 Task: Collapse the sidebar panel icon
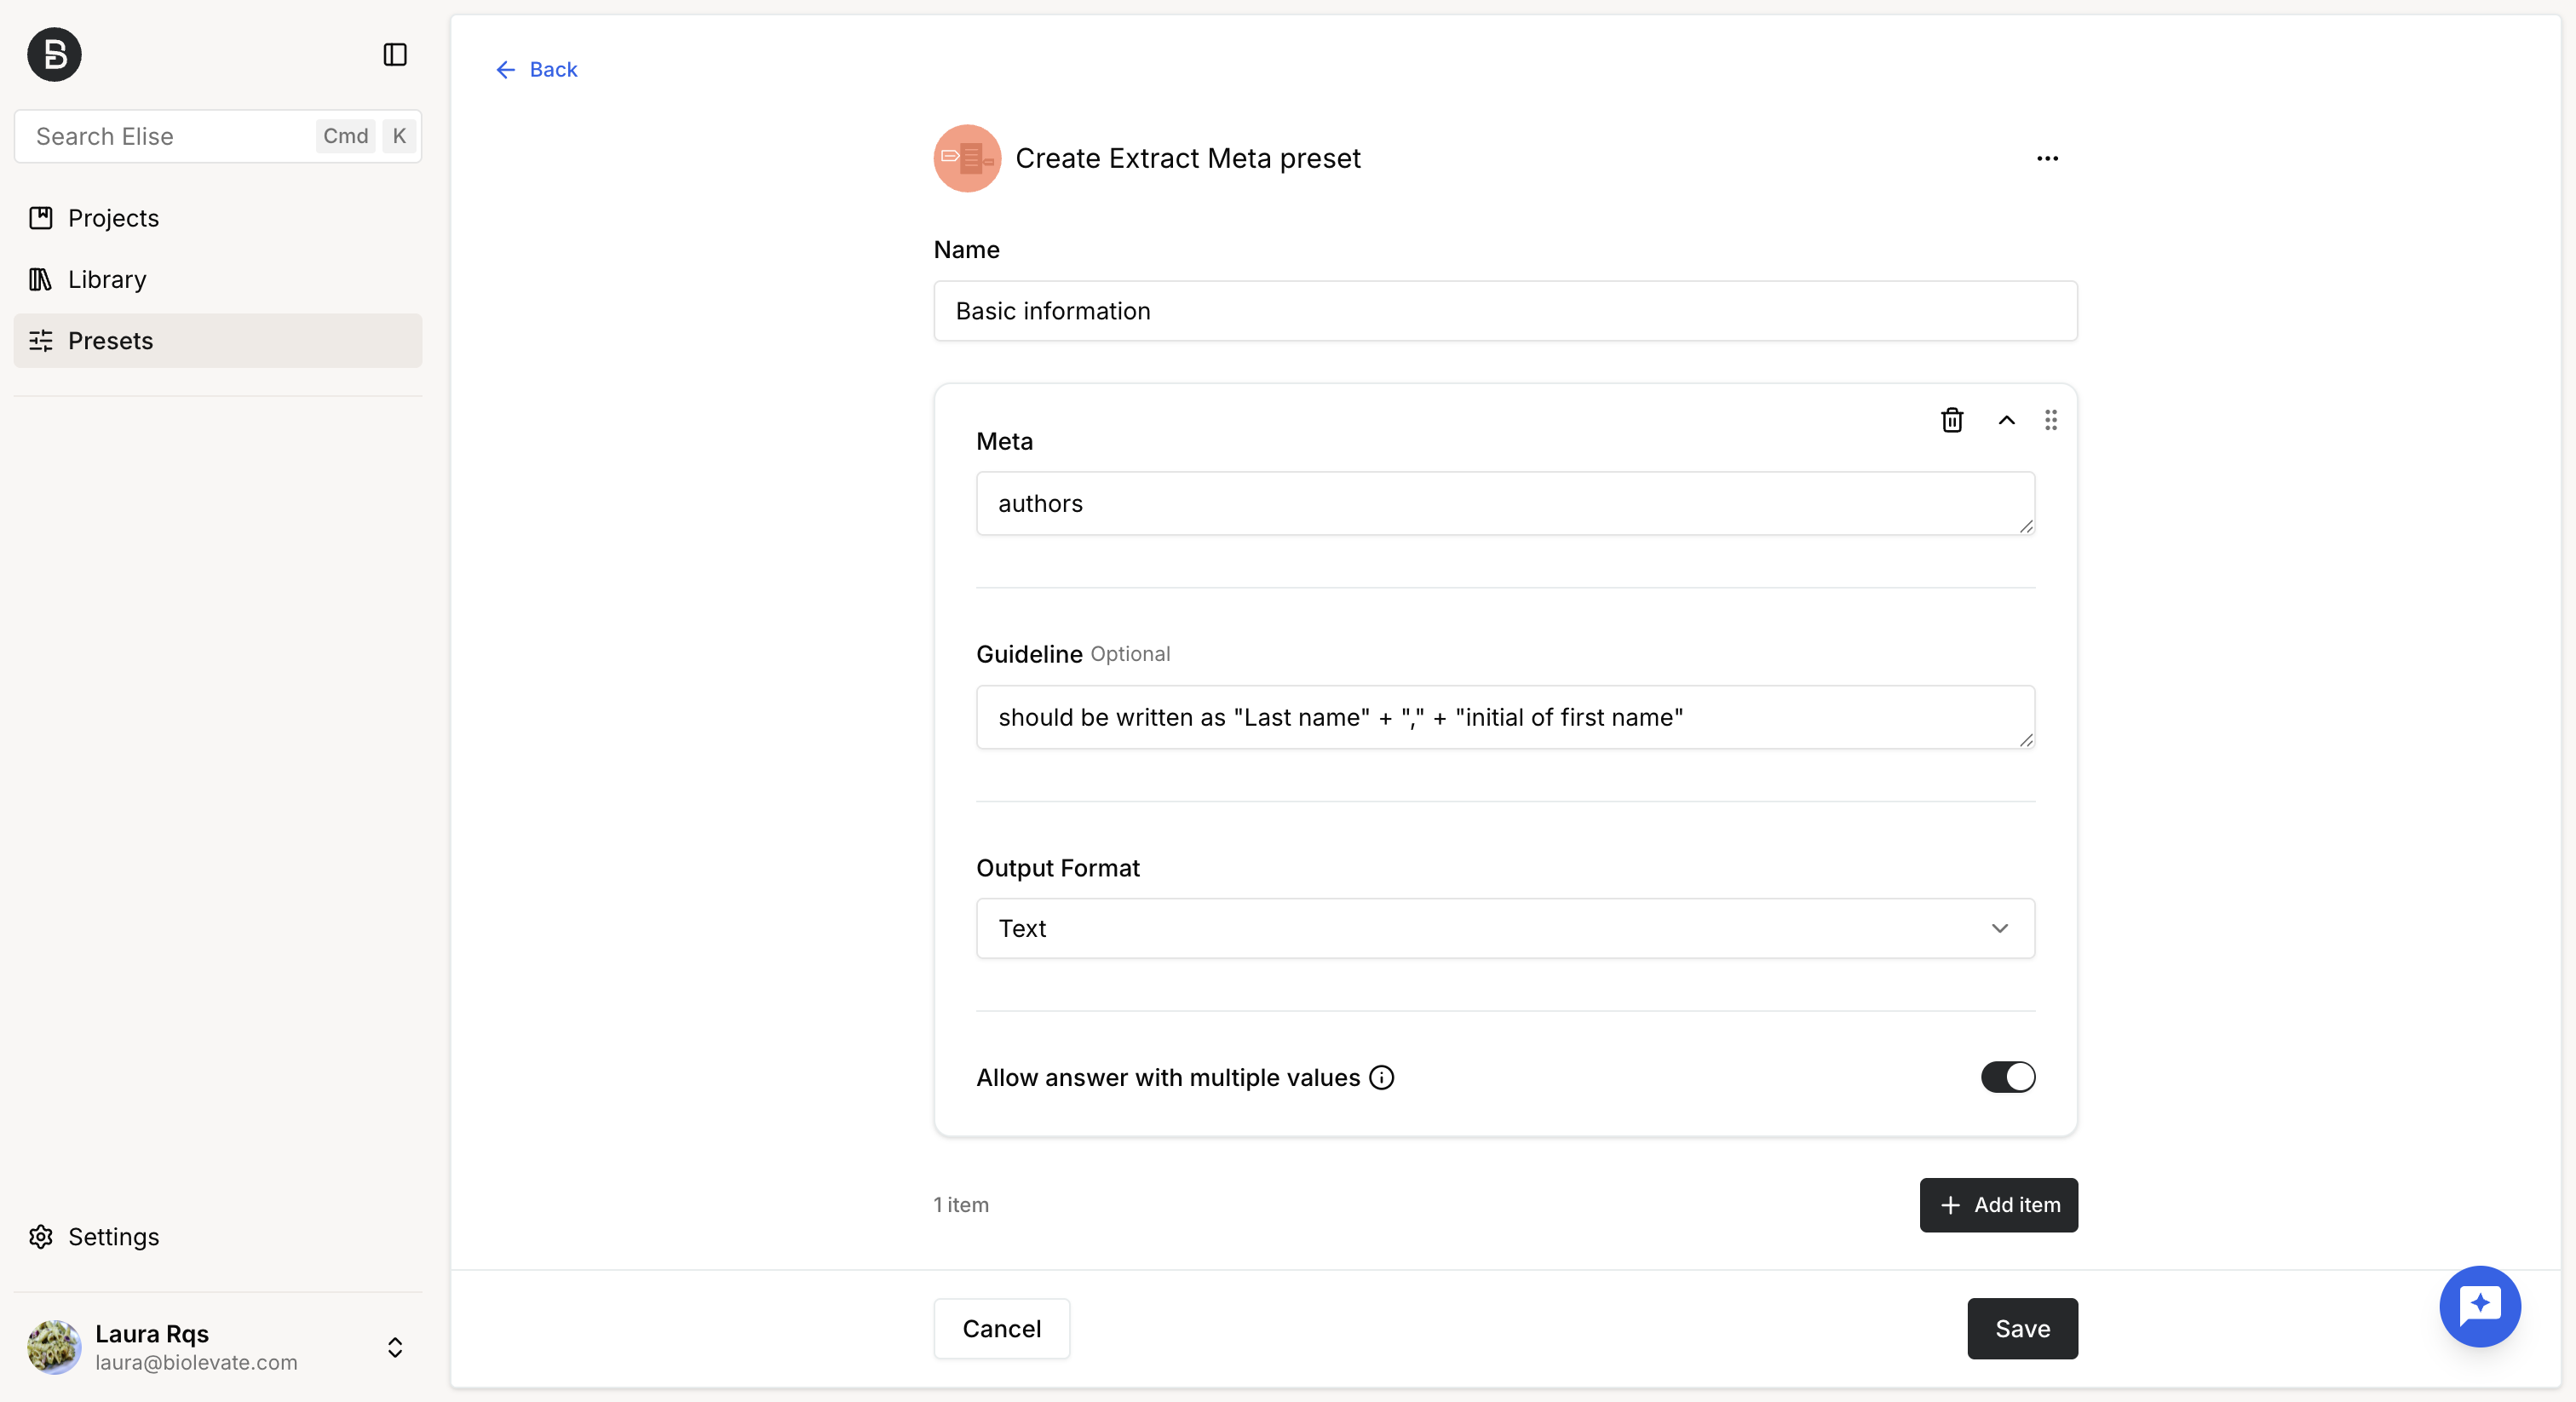[x=395, y=54]
